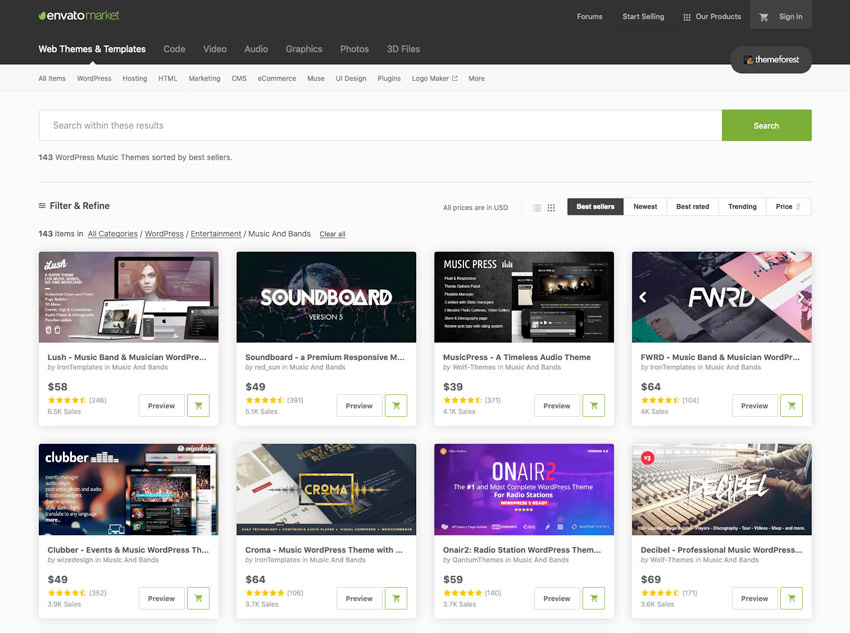Select HTML subcategory
Image resolution: width=850 pixels, height=633 pixels.
pyautogui.click(x=168, y=79)
